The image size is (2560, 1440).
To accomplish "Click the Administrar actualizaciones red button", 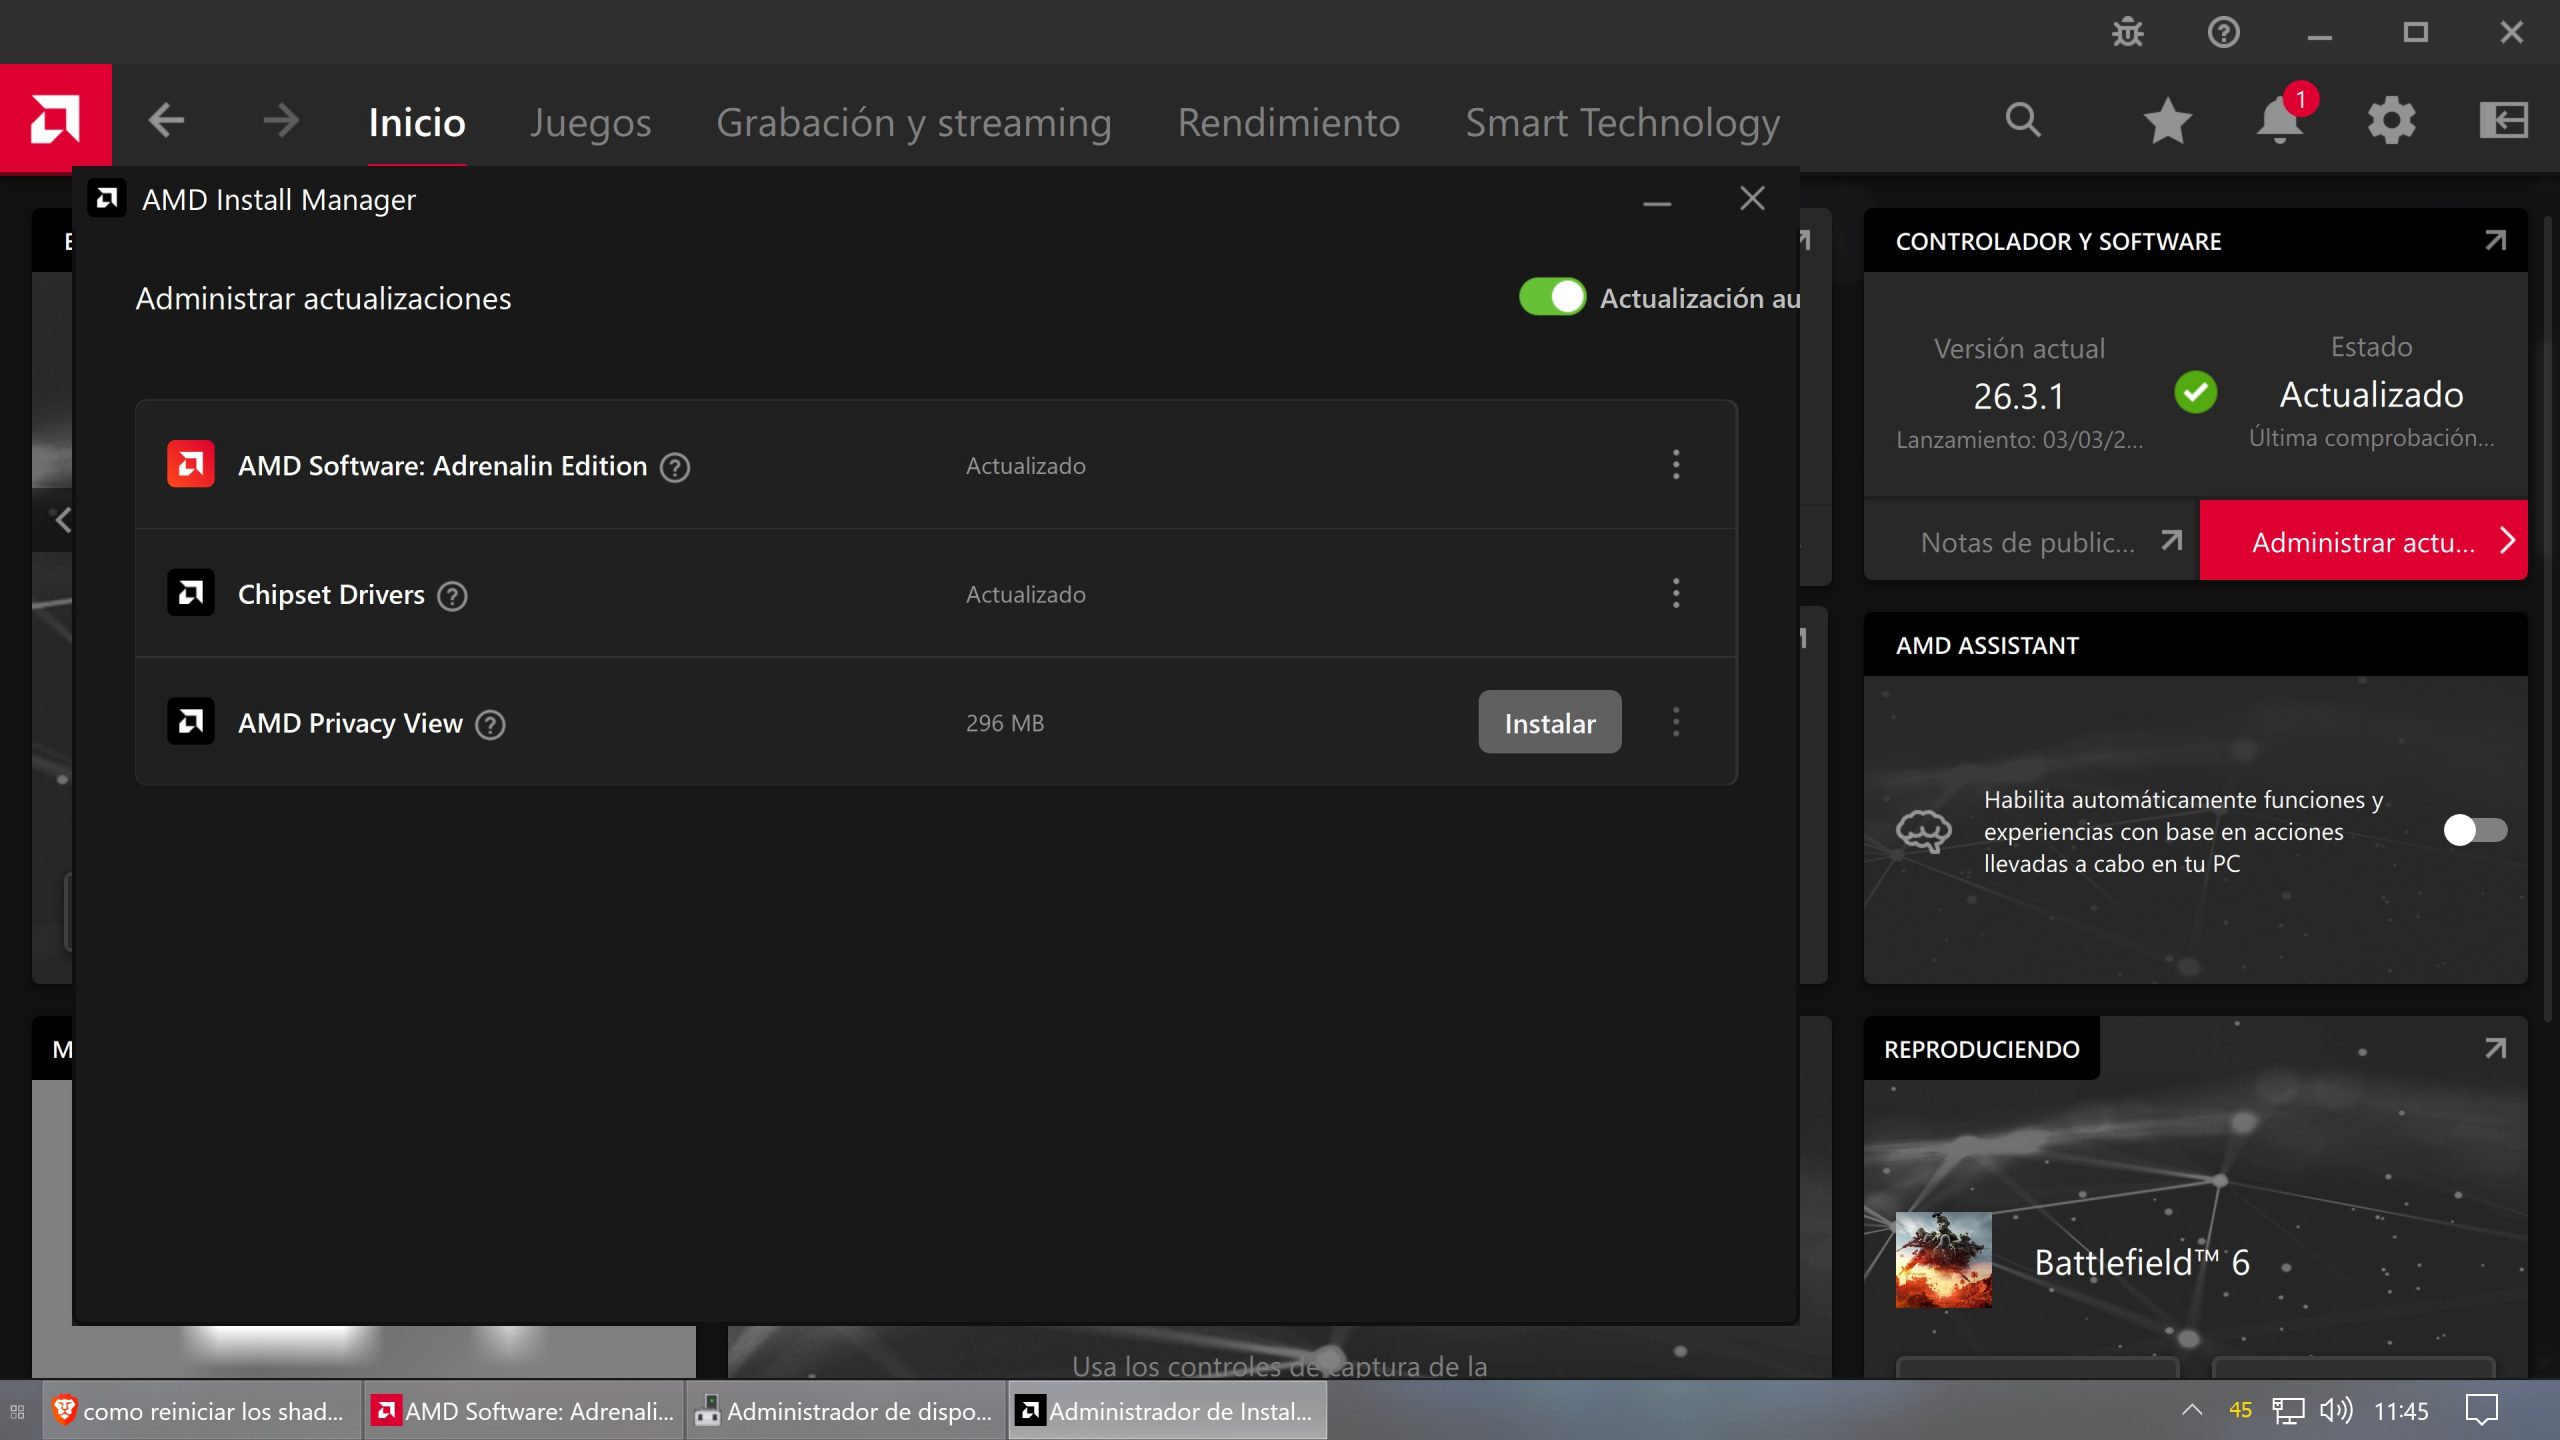I will coord(2363,541).
